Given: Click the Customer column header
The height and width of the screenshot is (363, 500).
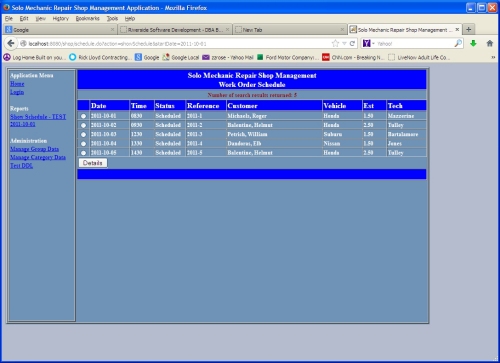Looking at the screenshot, I should 274,106.
